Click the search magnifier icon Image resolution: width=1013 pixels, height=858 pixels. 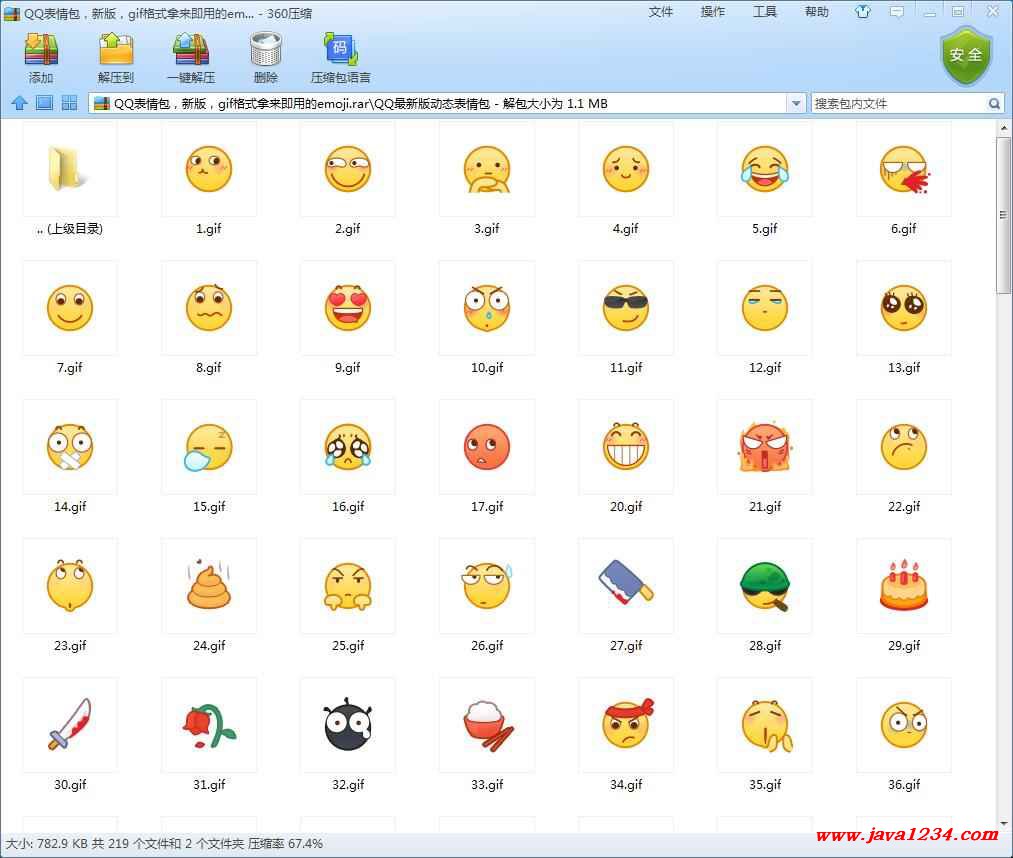[994, 103]
